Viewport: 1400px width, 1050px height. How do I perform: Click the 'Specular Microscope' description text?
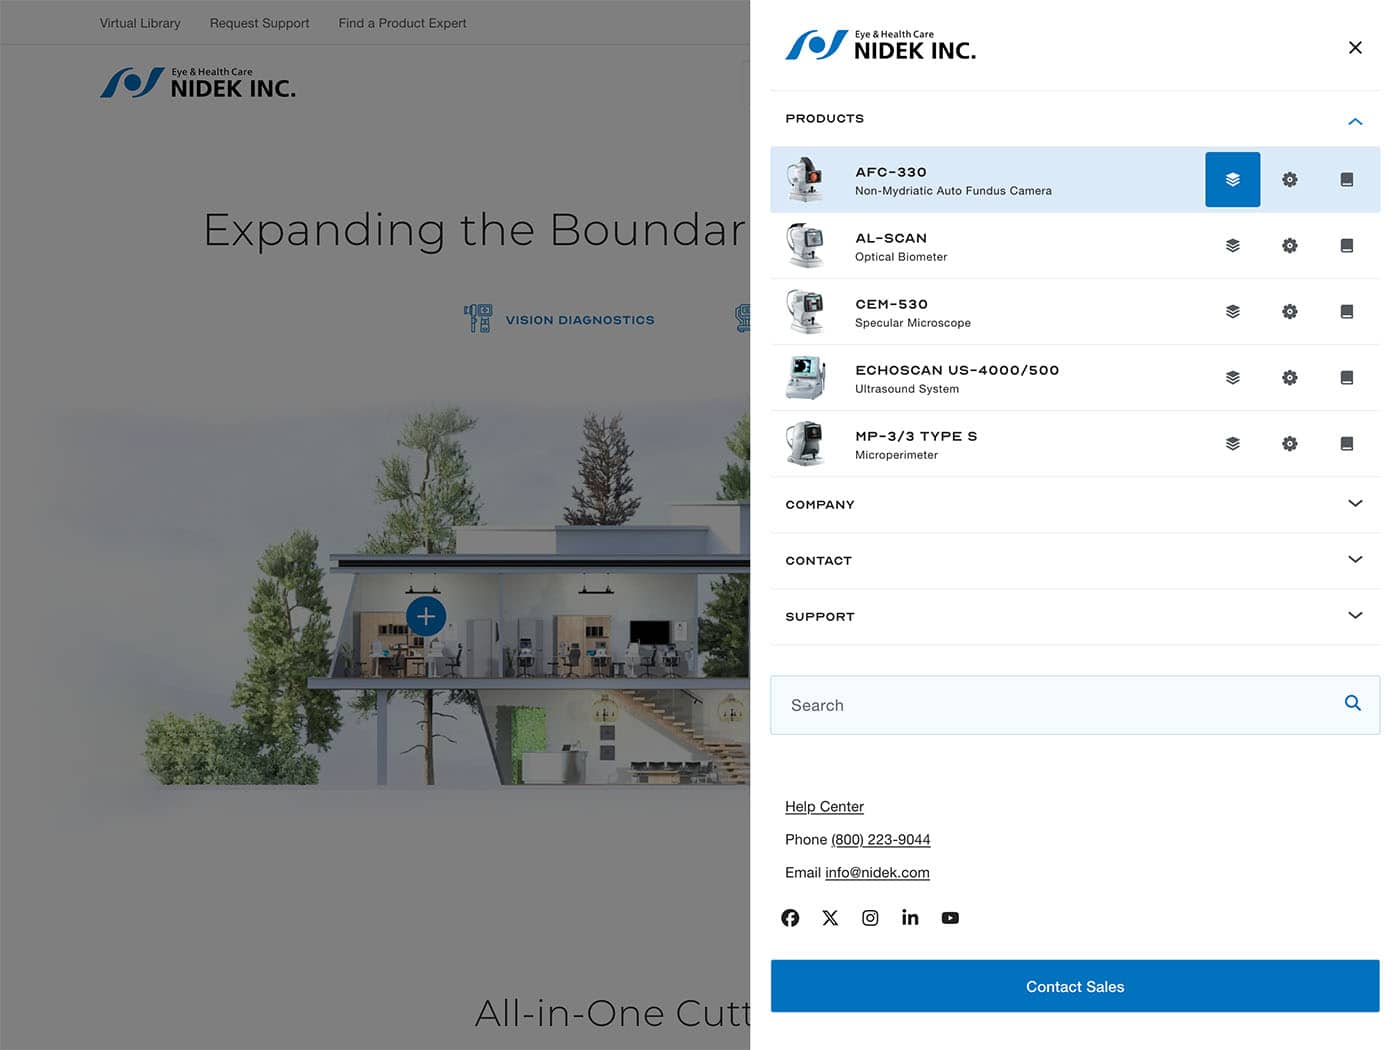[913, 323]
